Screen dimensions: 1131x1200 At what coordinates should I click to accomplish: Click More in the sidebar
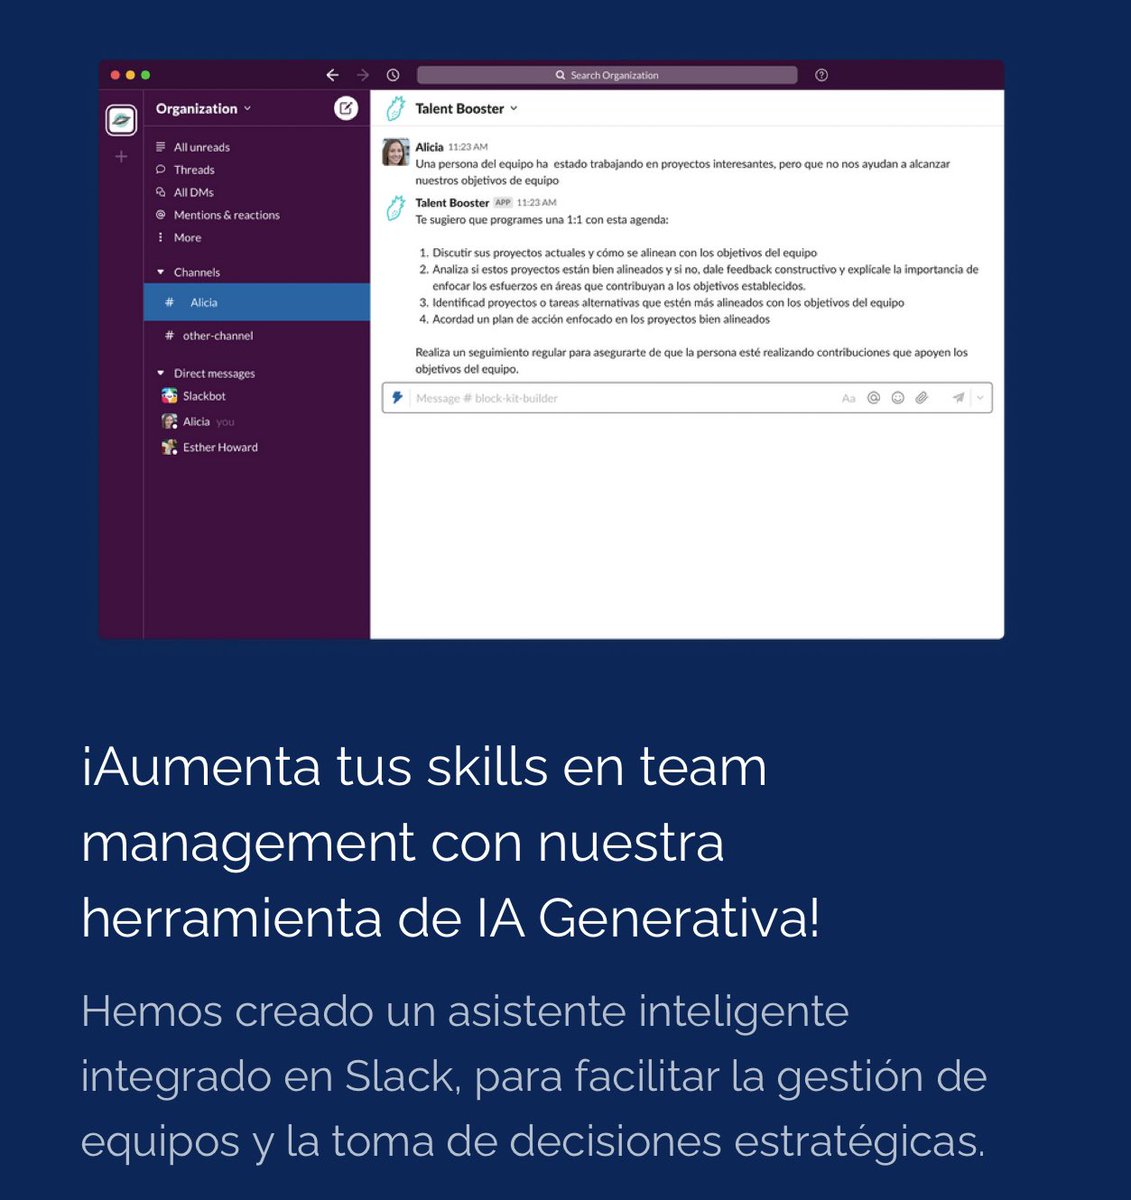187,238
